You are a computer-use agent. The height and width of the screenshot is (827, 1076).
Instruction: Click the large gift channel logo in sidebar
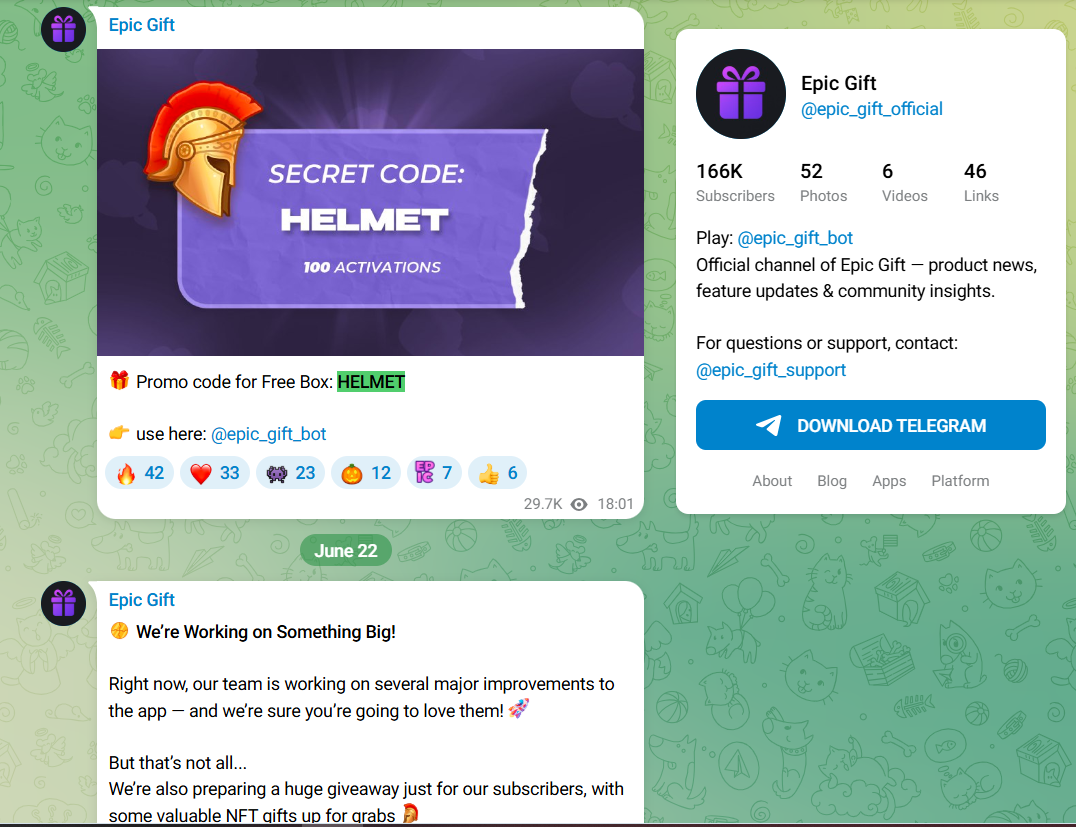pos(740,94)
